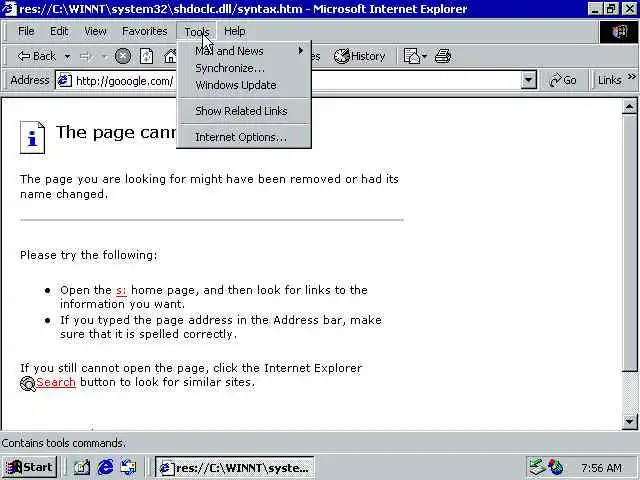Image resolution: width=640 pixels, height=480 pixels.
Task: Minimize the Internet Explorer window
Action: 595,9
